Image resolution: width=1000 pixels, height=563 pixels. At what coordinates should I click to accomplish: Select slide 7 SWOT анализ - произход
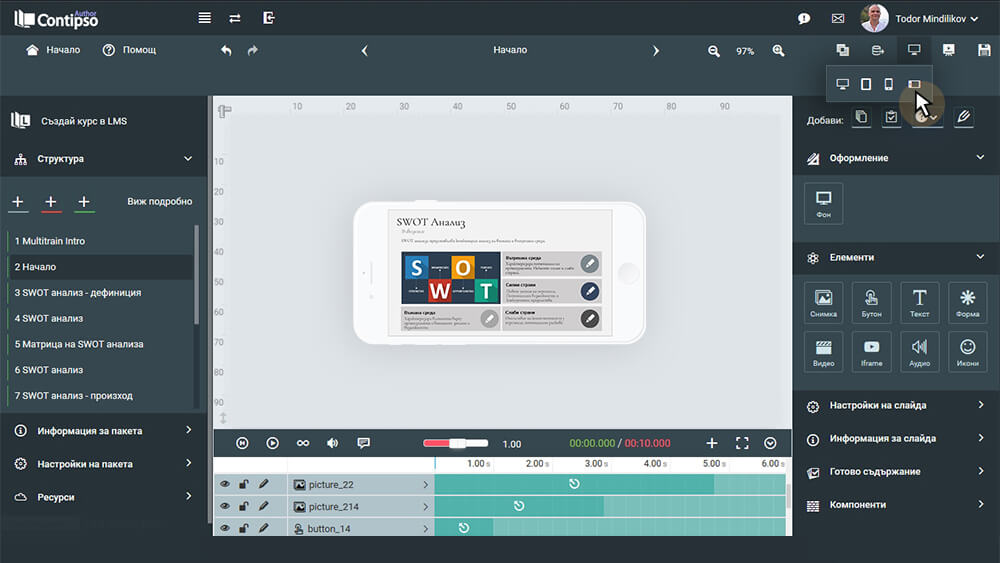tap(100, 396)
